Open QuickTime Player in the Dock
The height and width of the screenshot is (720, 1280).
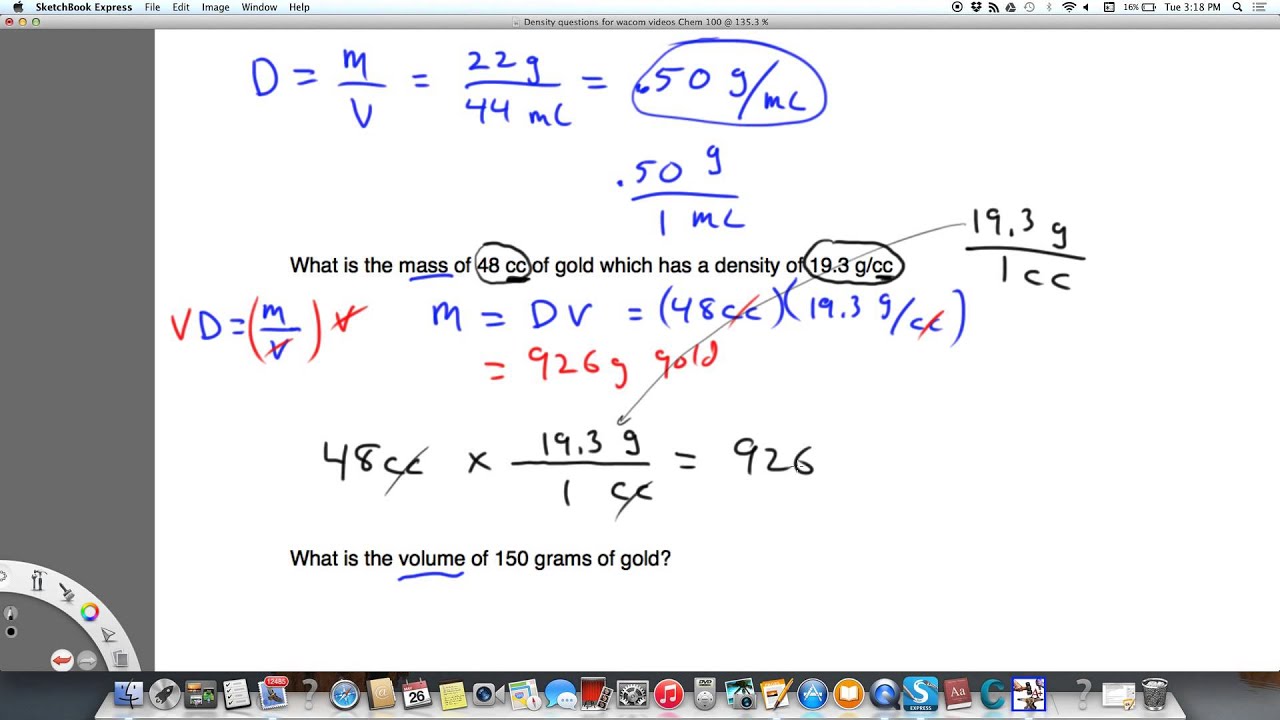tap(884, 694)
